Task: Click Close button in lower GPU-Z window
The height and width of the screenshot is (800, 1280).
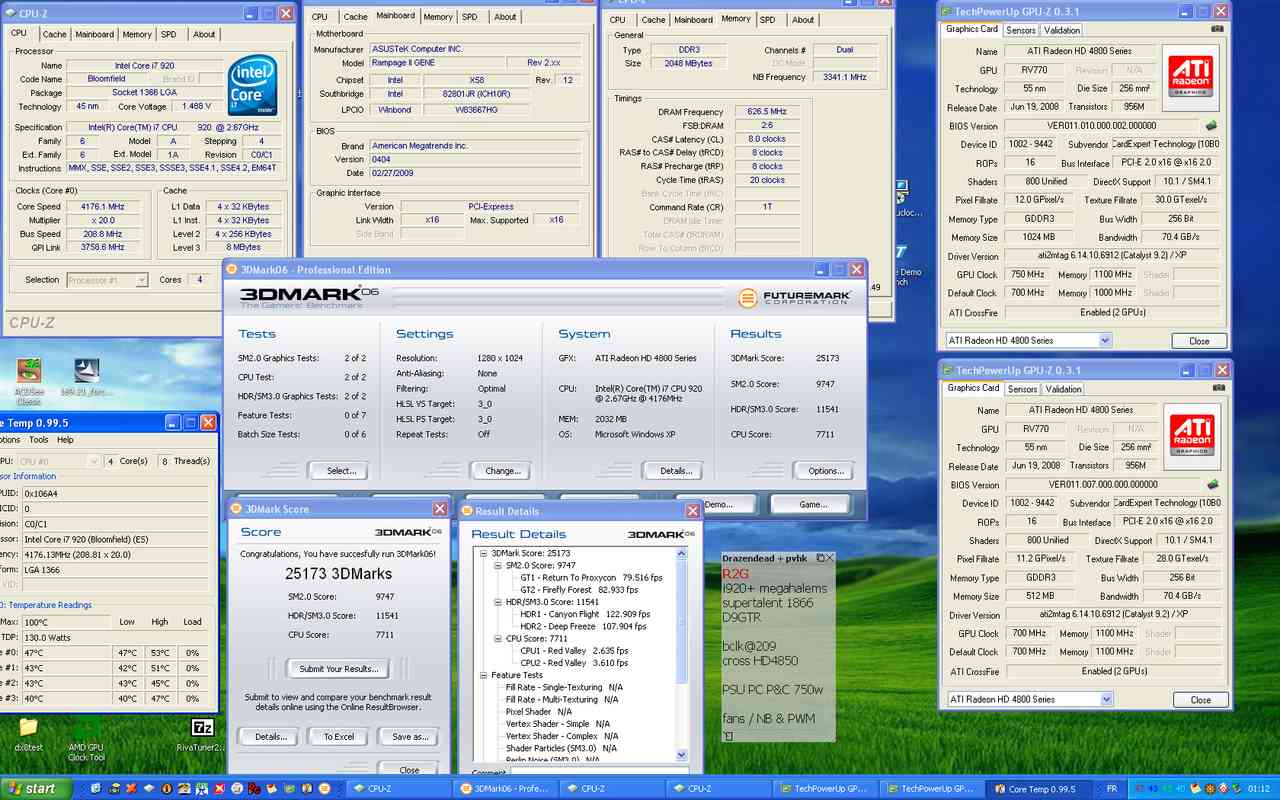Action: (x=1199, y=700)
